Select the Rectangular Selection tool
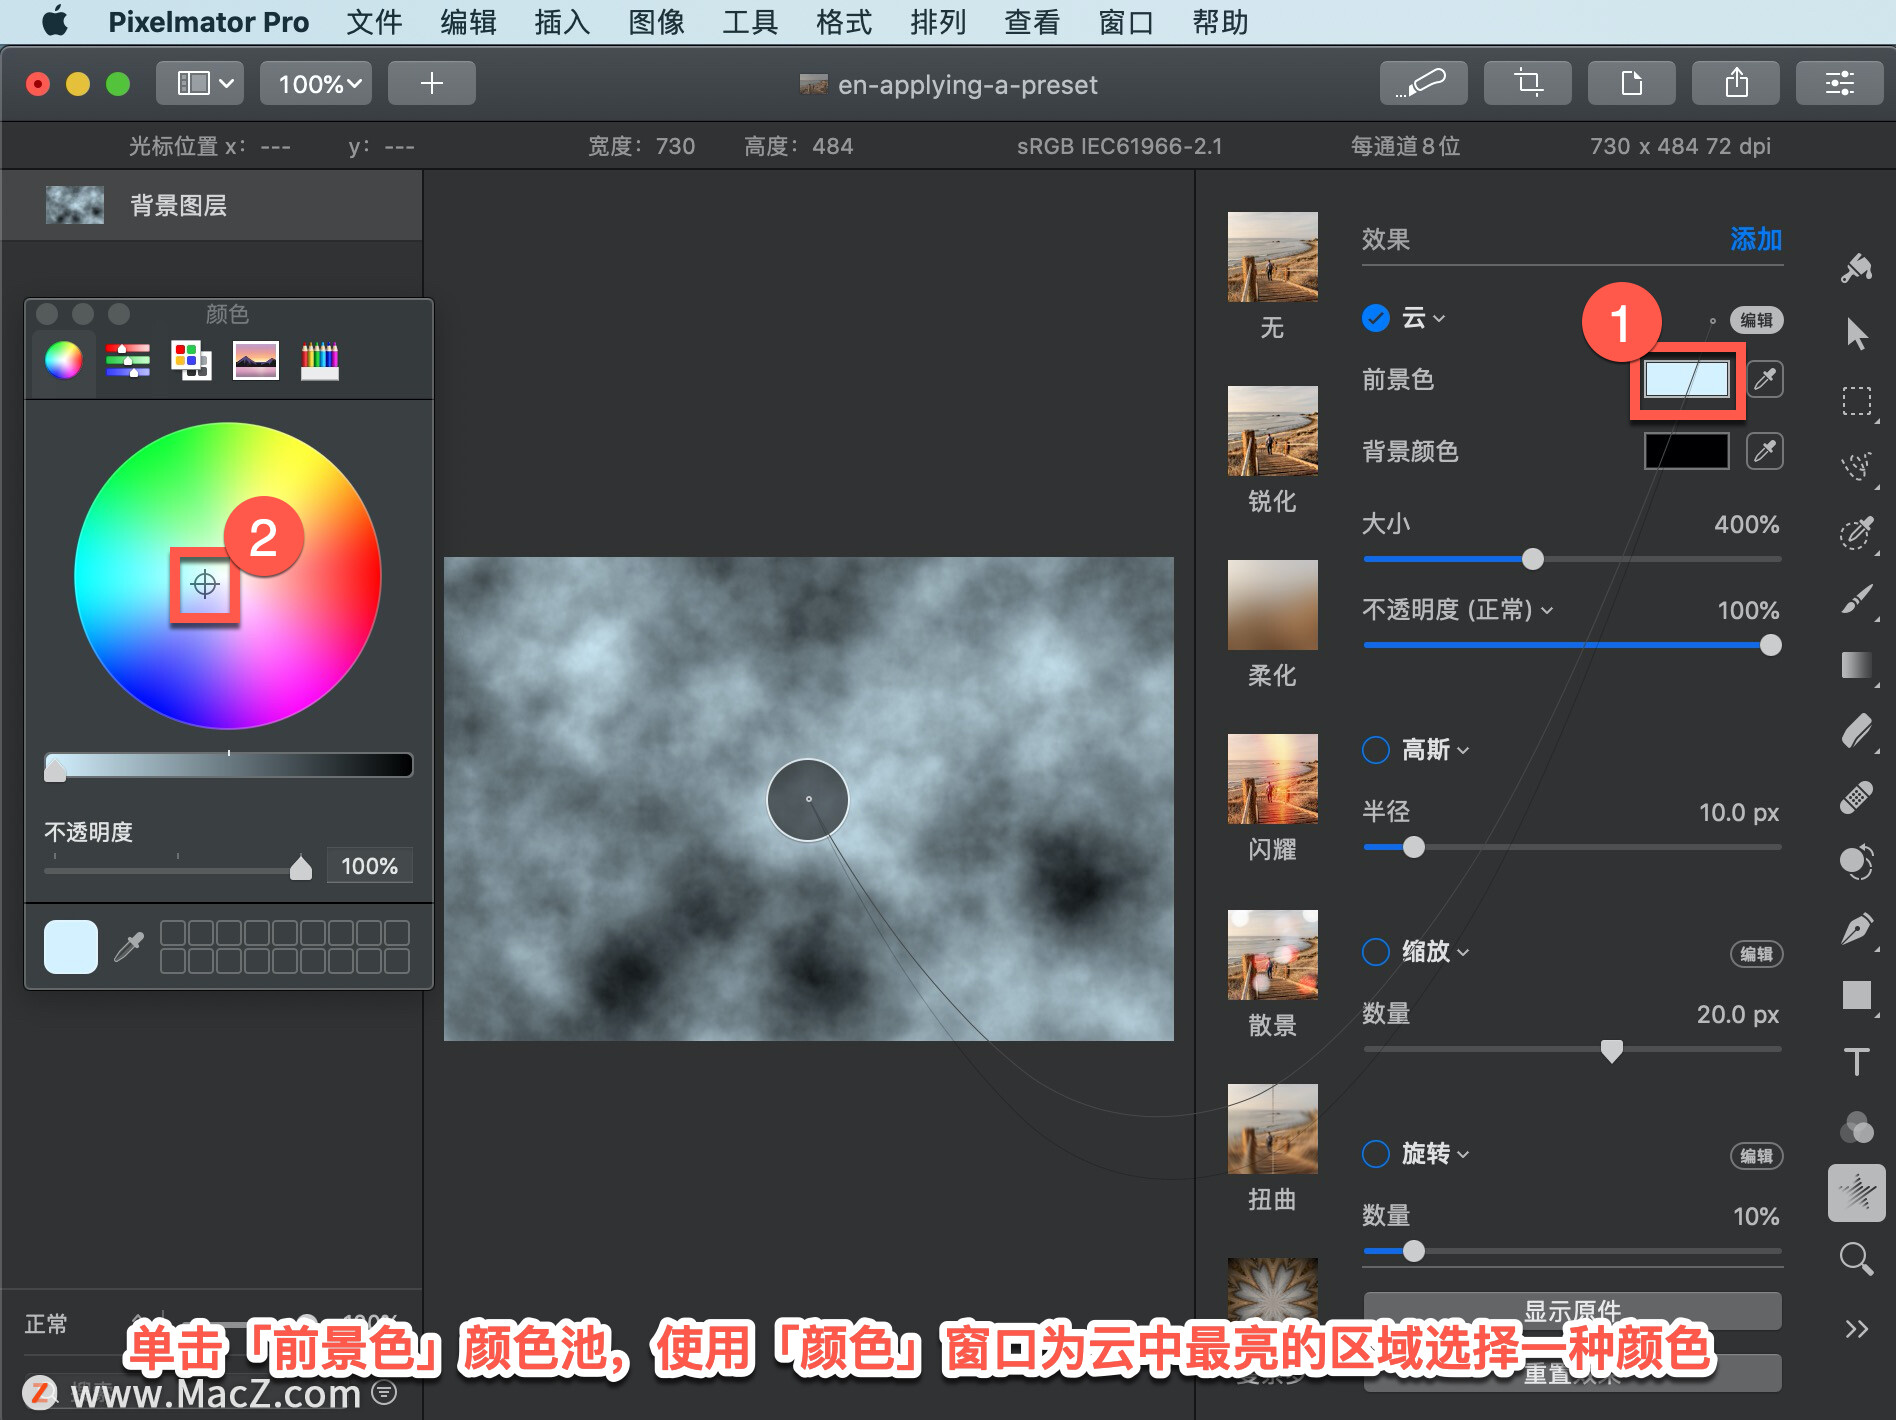The height and width of the screenshot is (1420, 1896). coord(1857,400)
